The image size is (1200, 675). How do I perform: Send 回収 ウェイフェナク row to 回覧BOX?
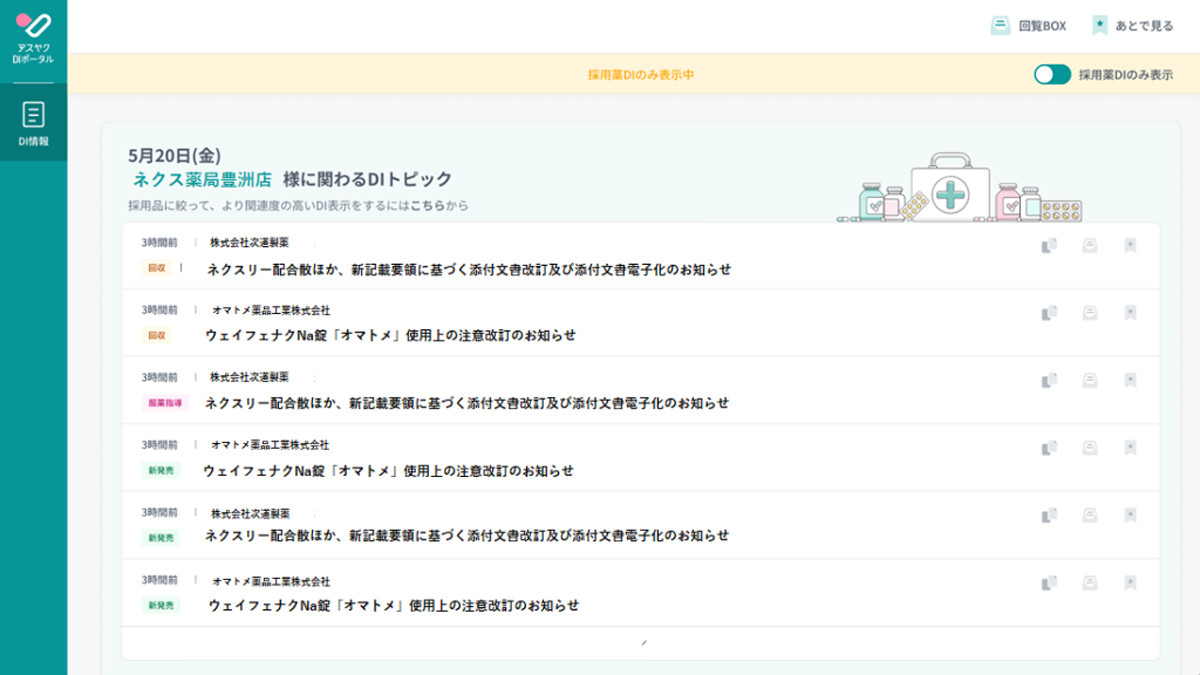1090,313
